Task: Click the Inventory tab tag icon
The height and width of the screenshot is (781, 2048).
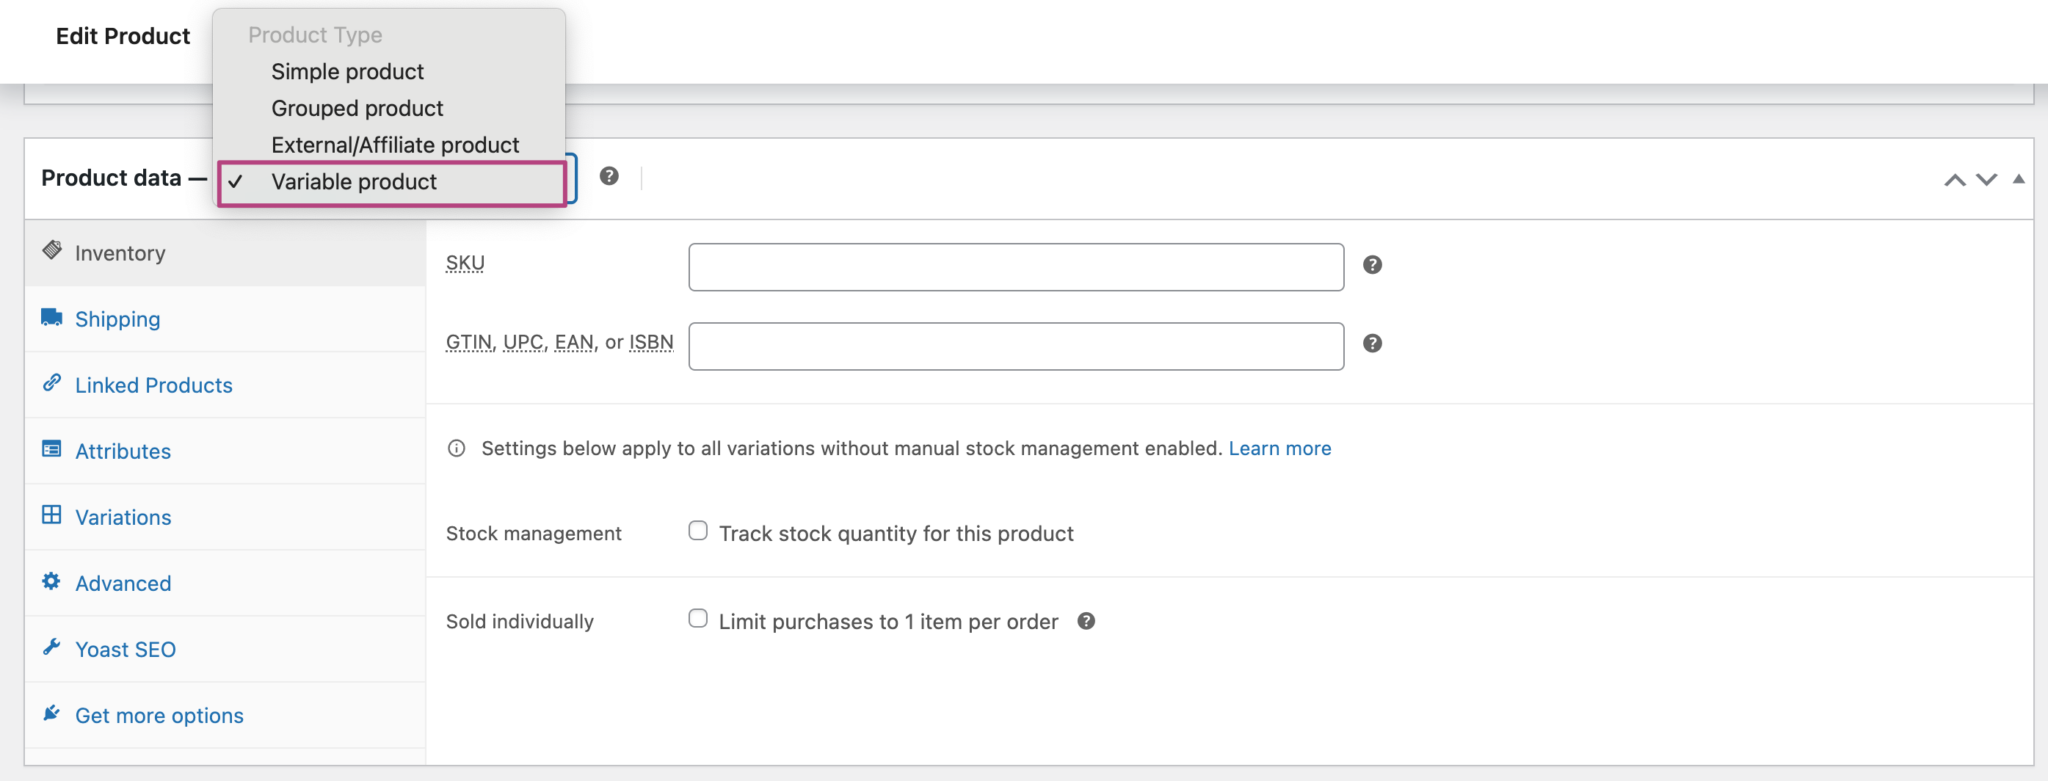Action: [52, 250]
